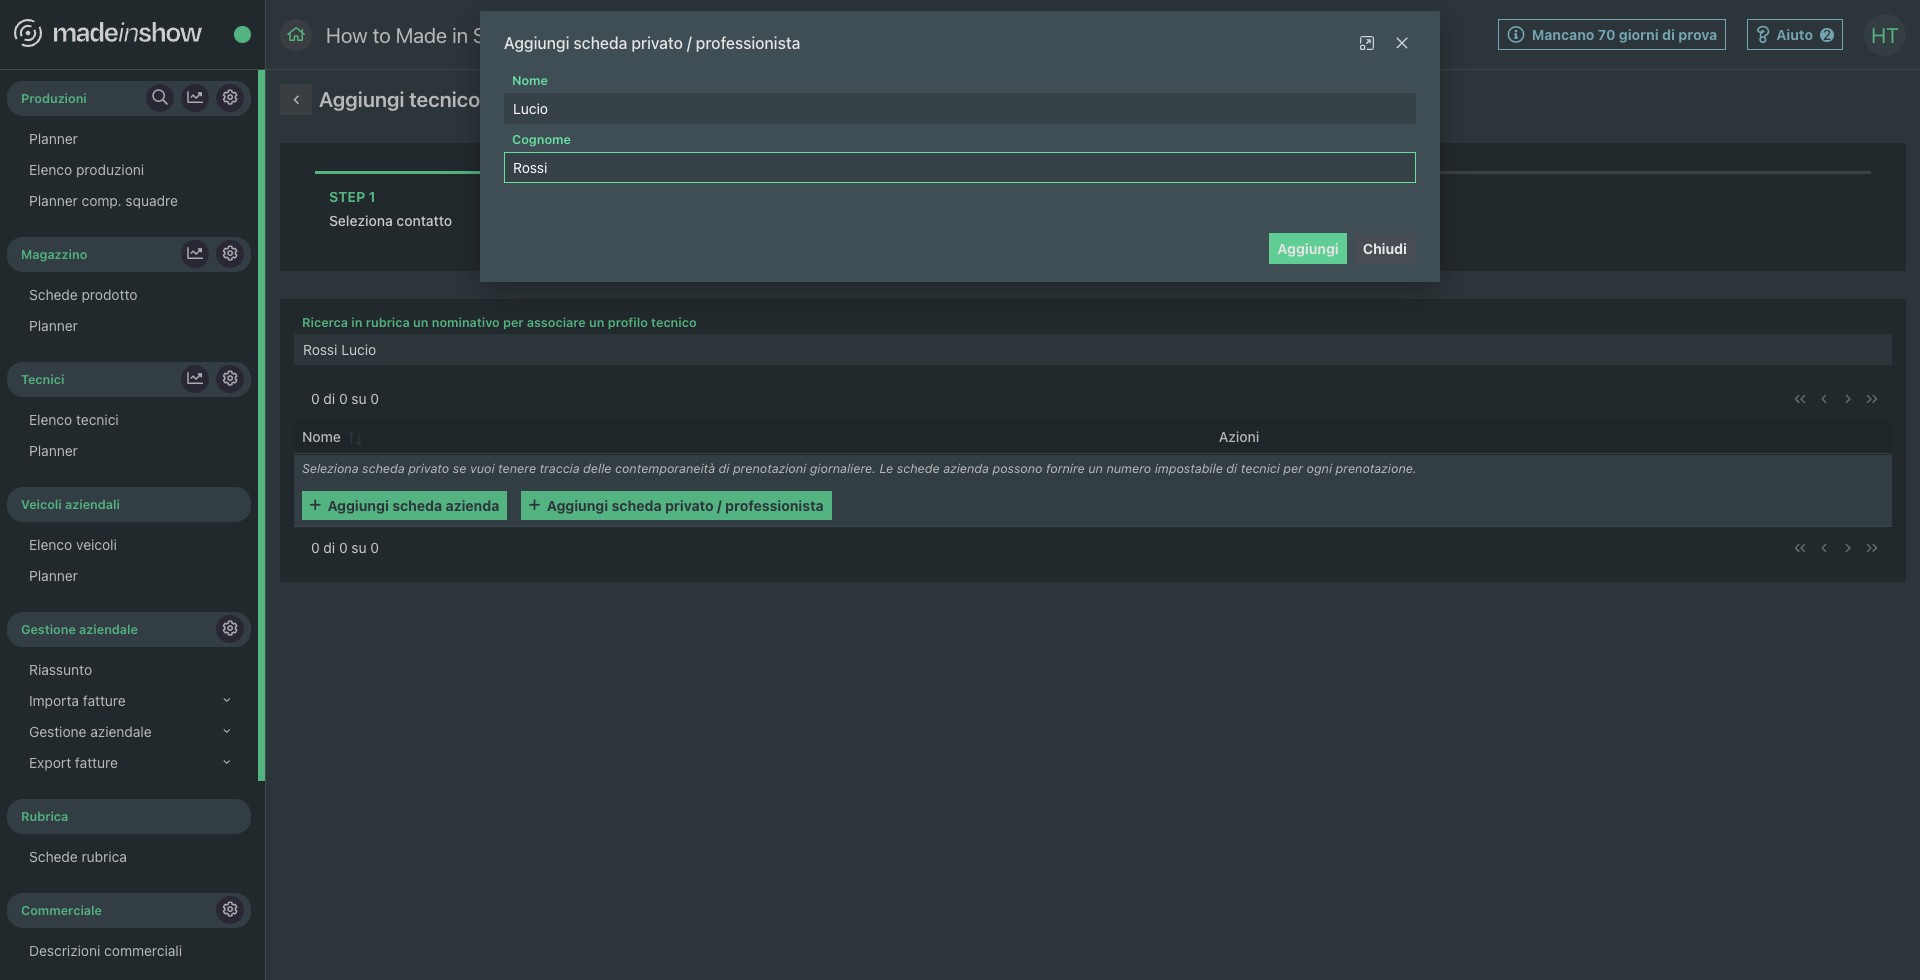Open the Produzioni statistics chart icon
The image size is (1920, 980).
195,98
